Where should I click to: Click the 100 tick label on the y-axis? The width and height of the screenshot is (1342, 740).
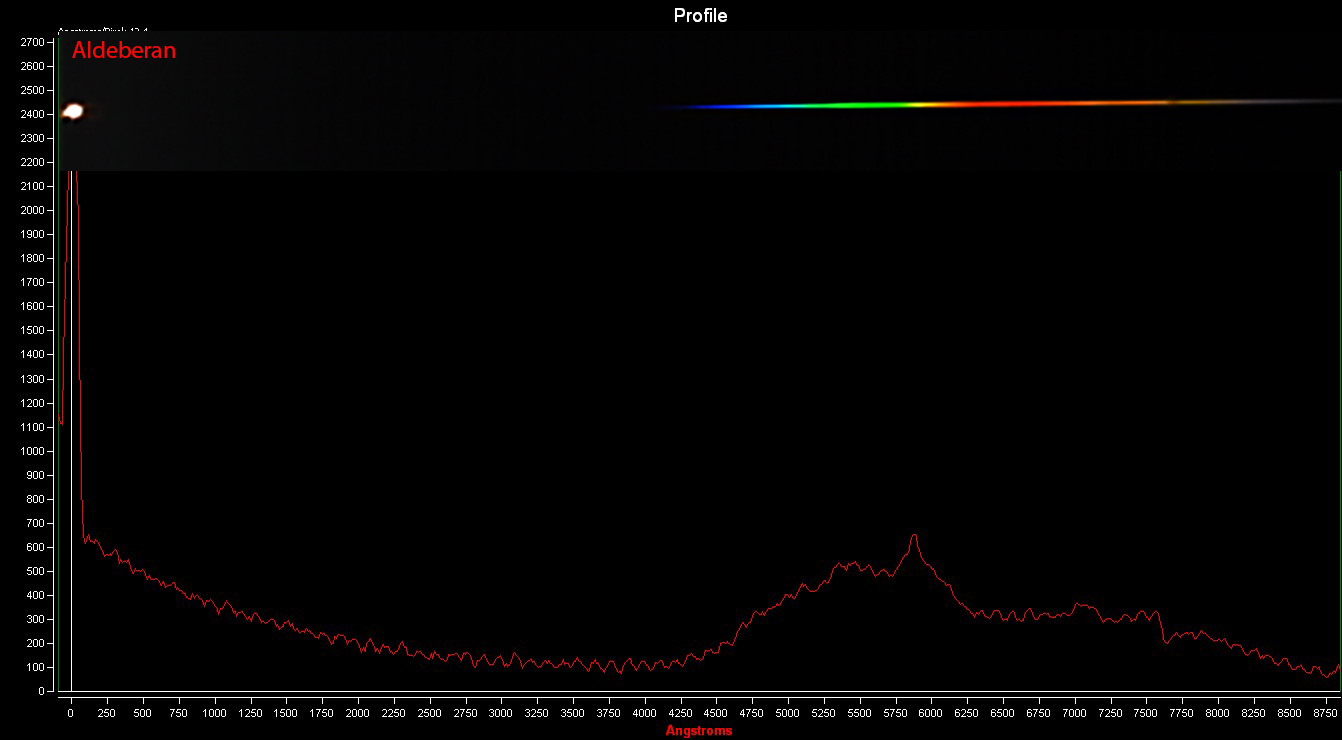[36, 667]
